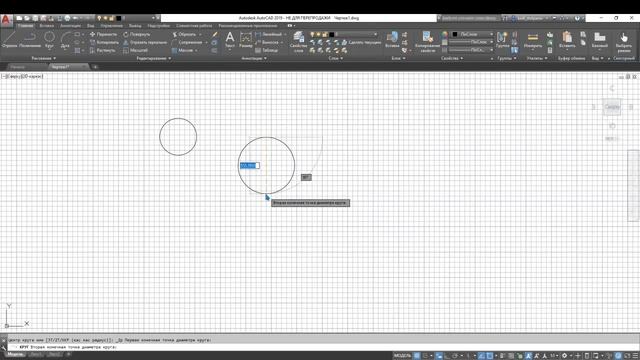Select the Дуга (Arc) tool
The height and width of the screenshot is (360, 640).
tap(65, 40)
